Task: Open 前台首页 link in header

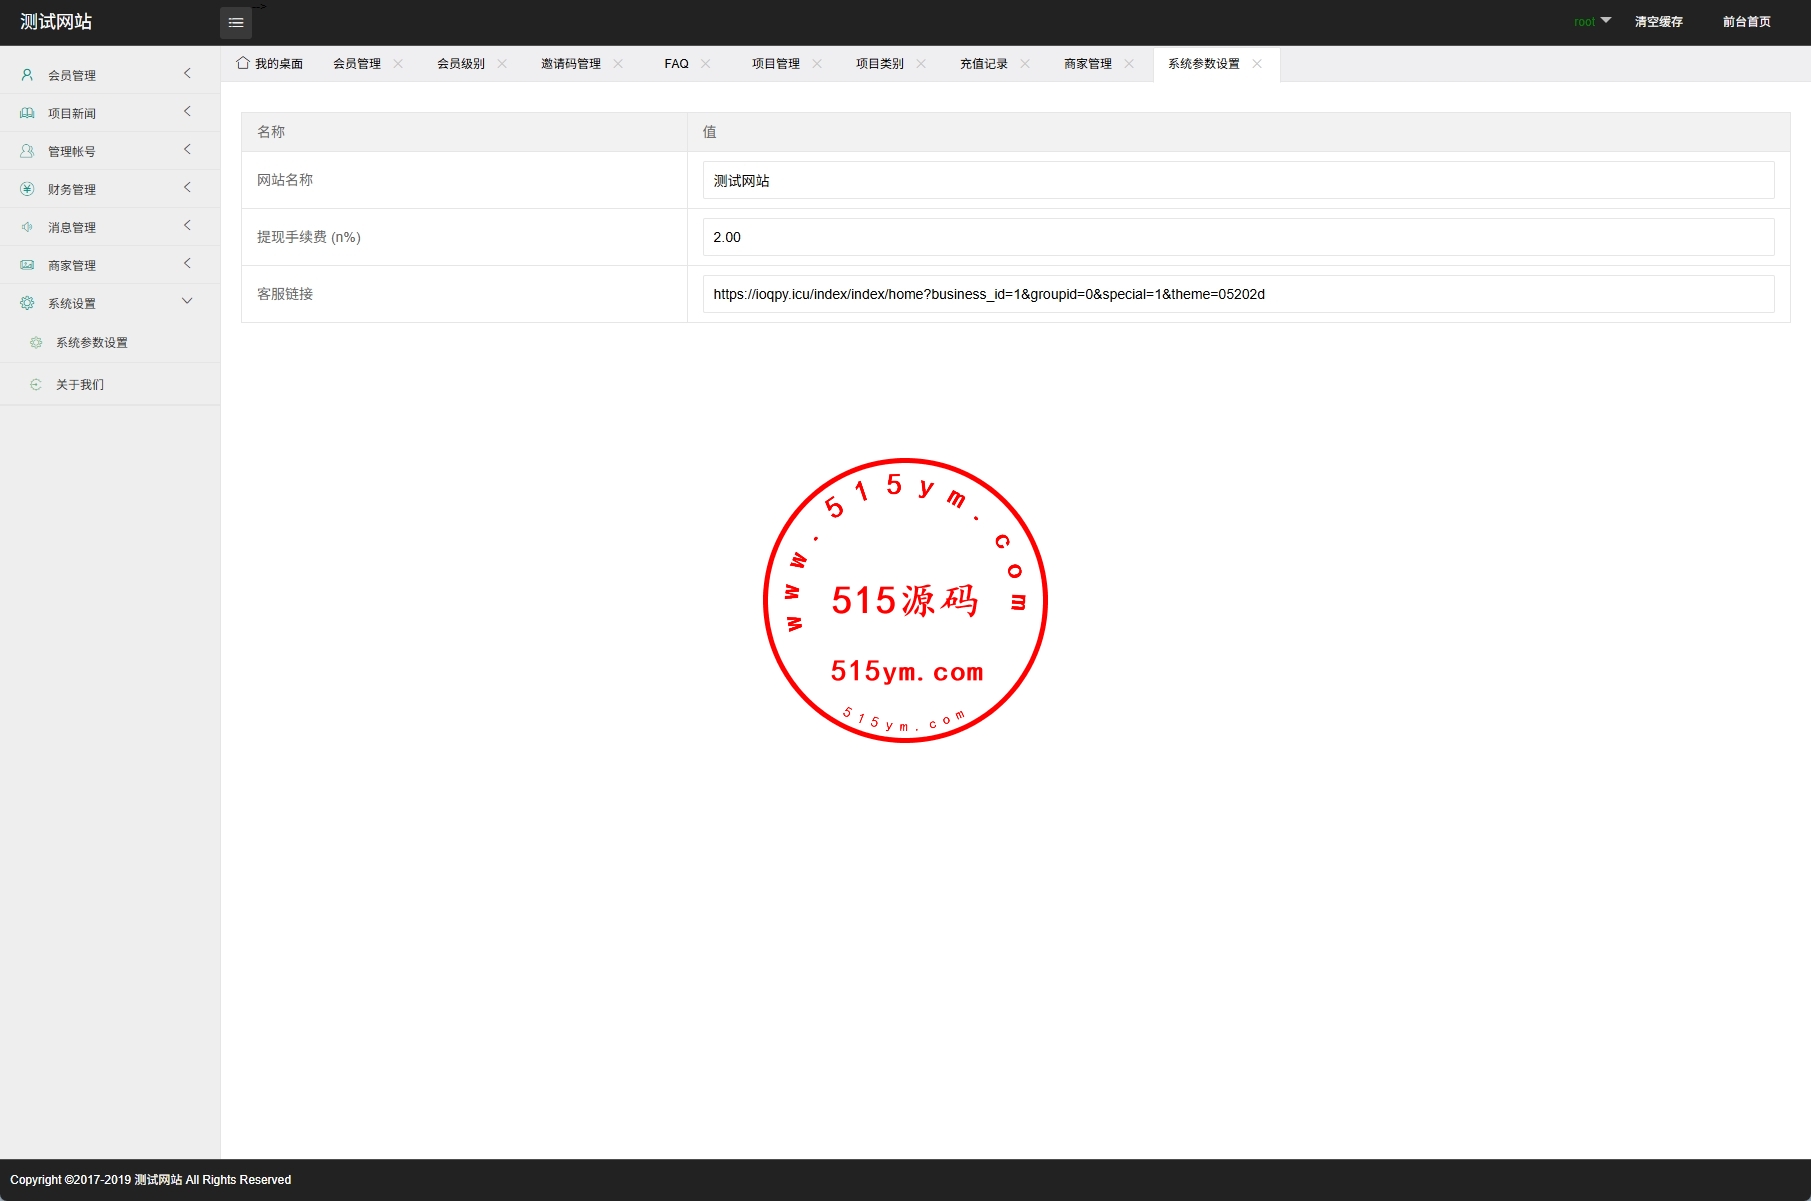Action: tap(1746, 22)
